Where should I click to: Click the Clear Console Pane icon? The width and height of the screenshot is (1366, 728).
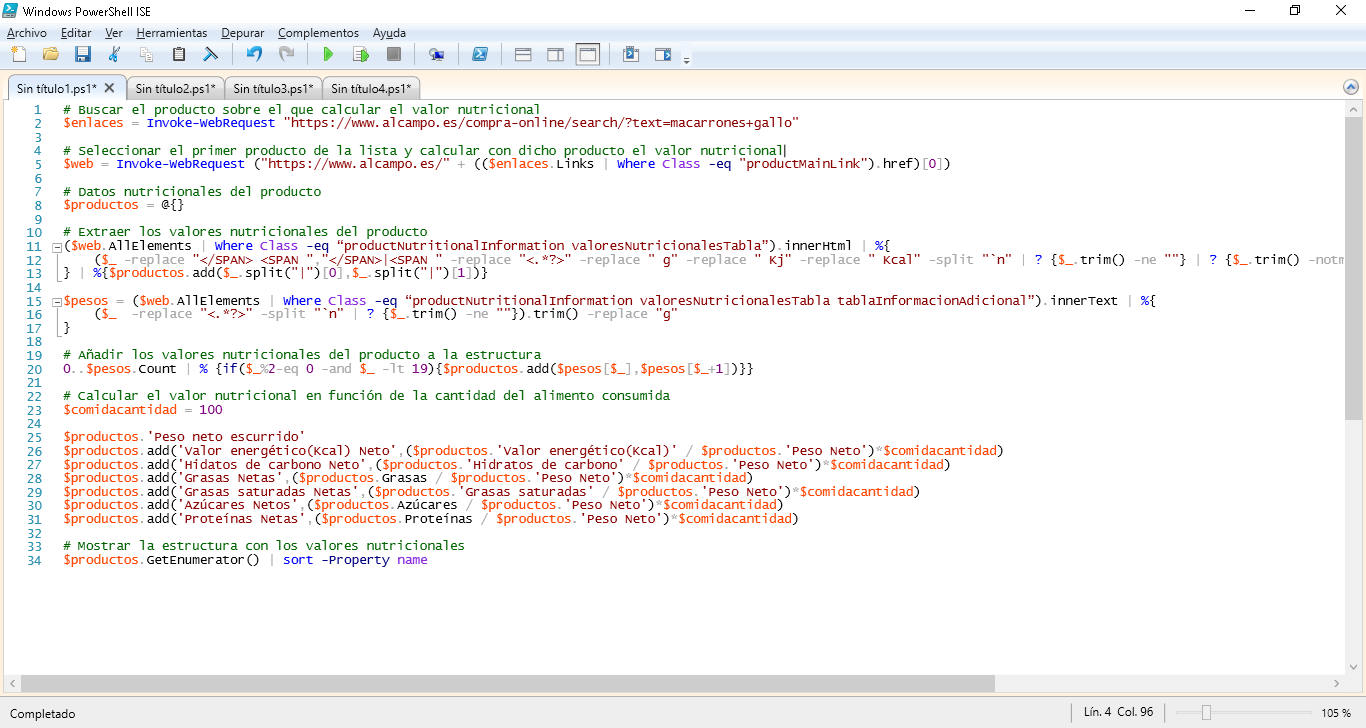pos(211,54)
